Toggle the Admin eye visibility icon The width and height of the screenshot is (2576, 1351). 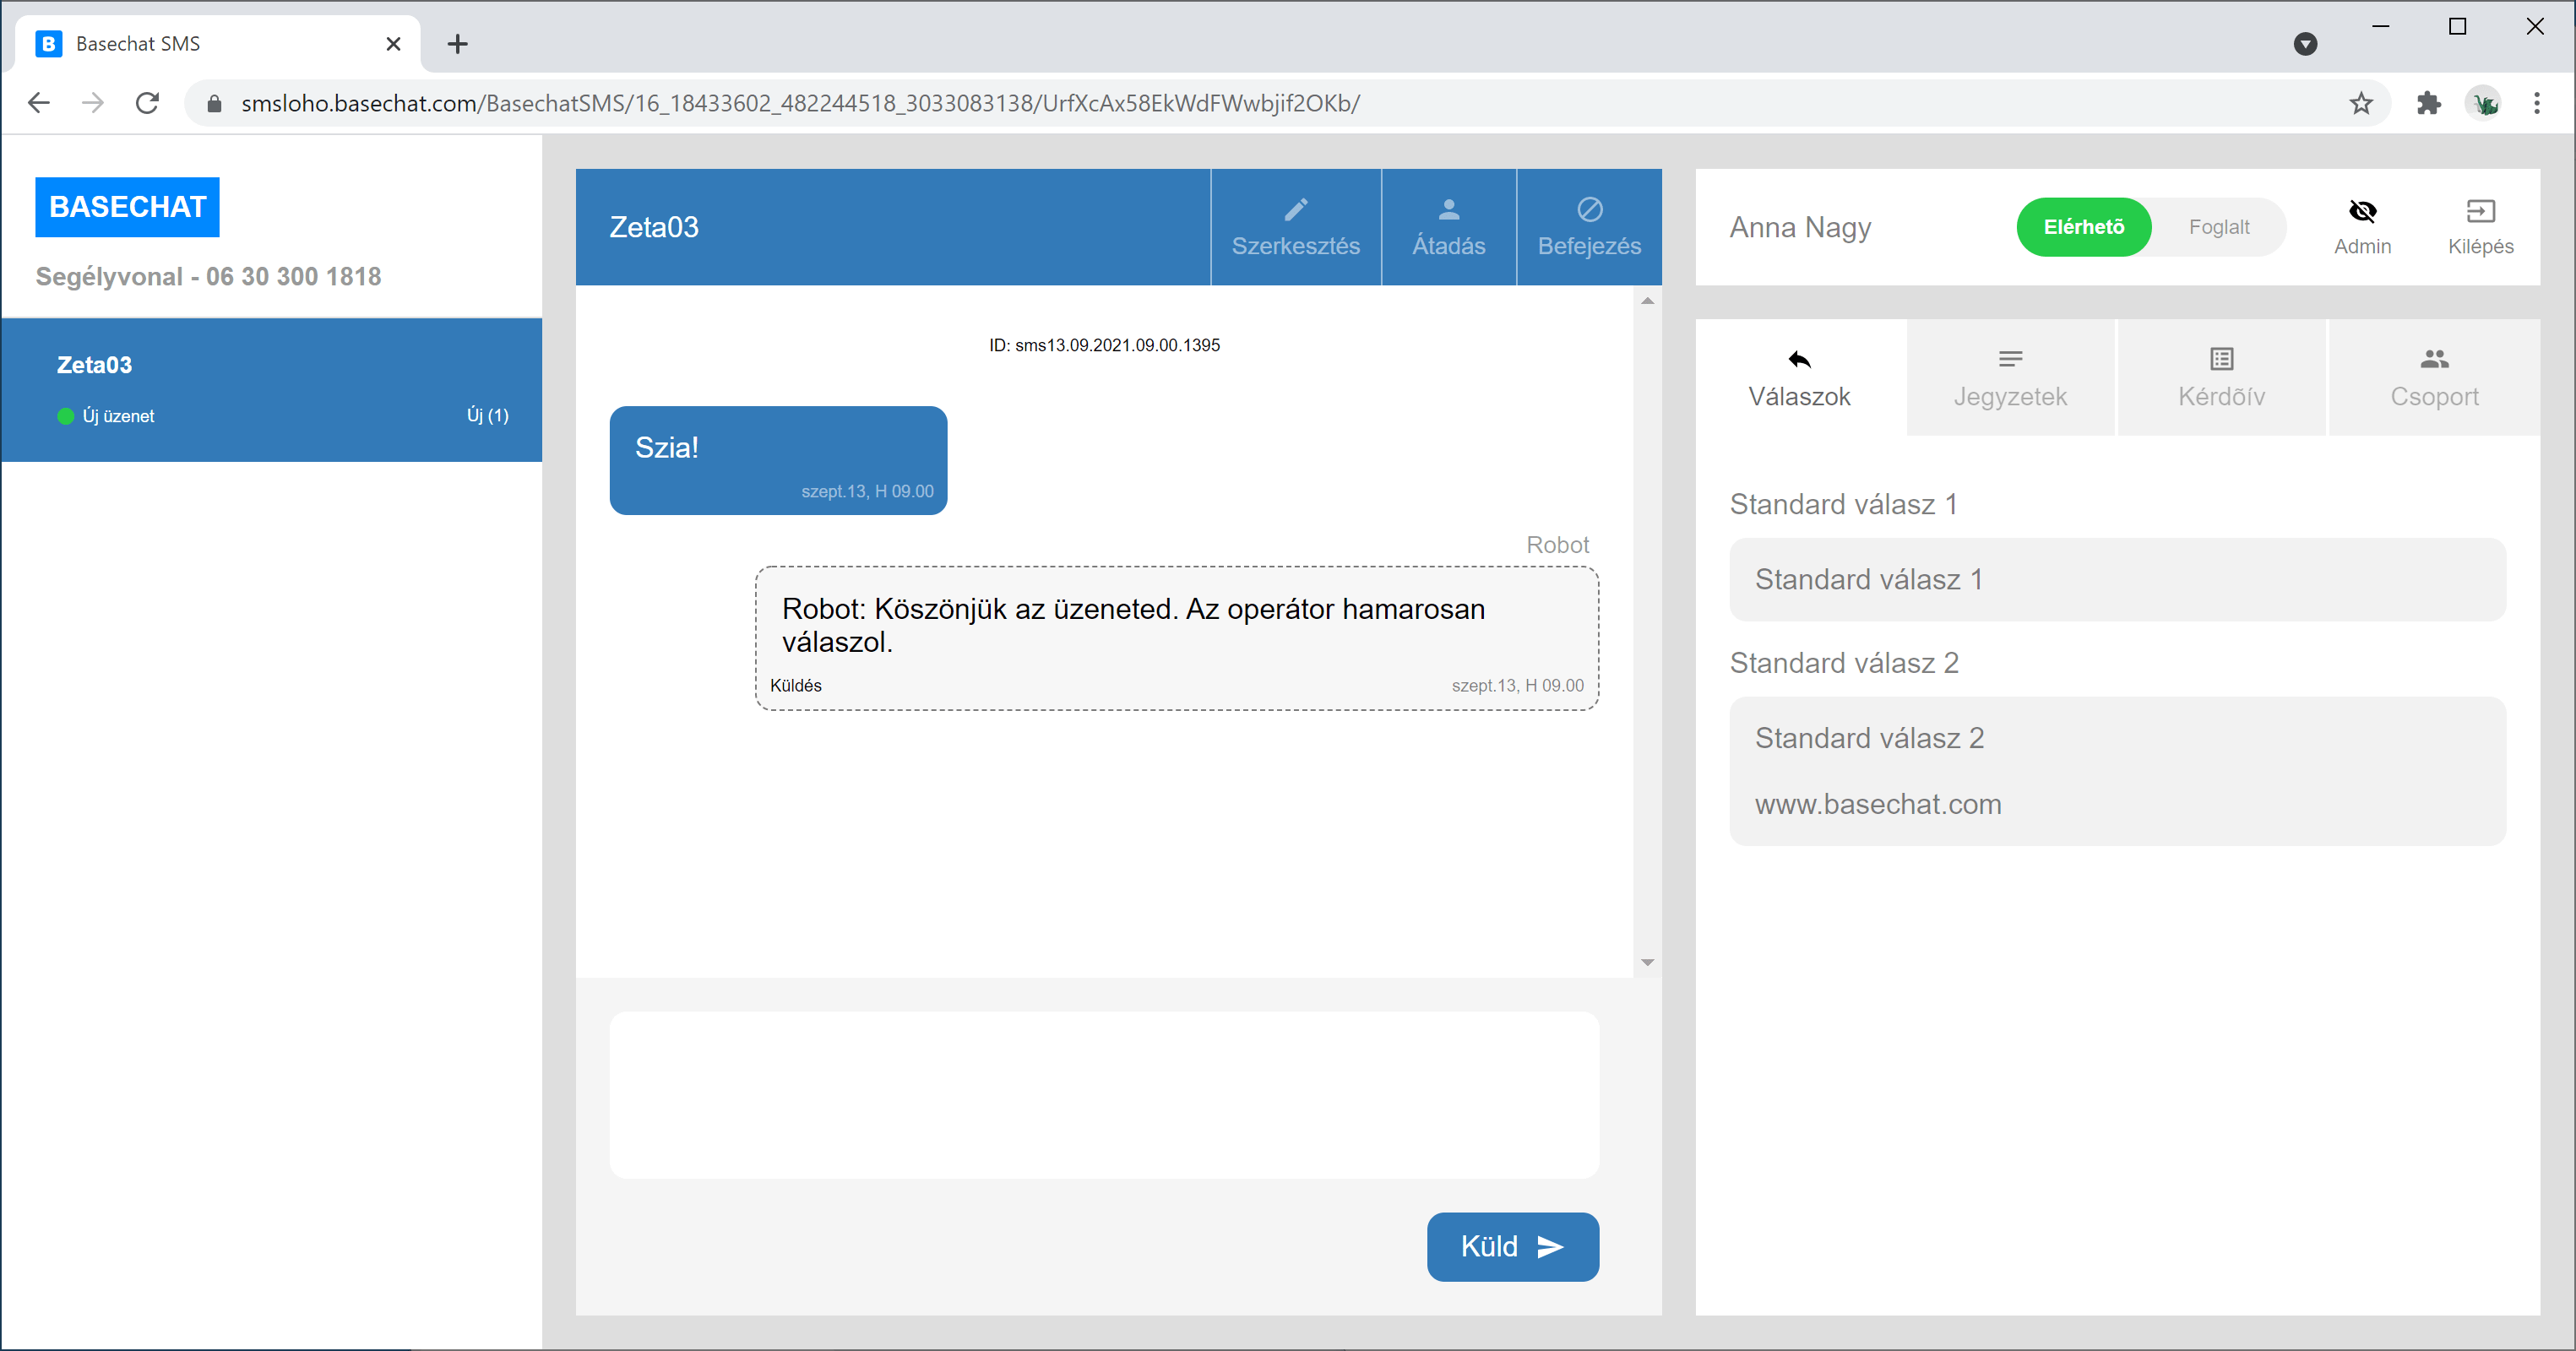pyautogui.click(x=2362, y=211)
